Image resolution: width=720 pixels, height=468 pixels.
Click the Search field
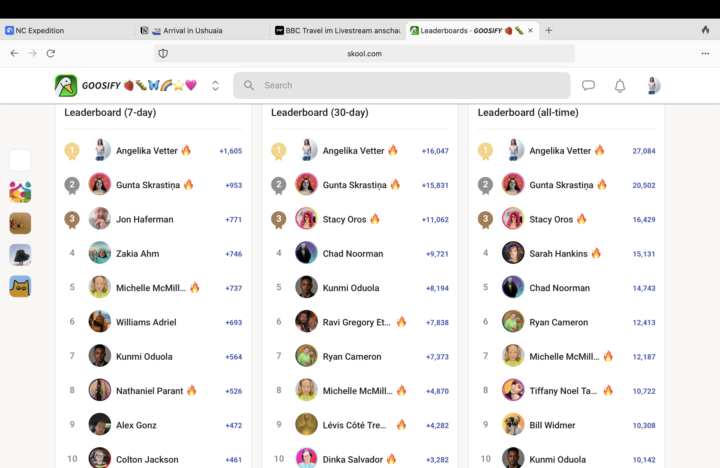click(x=402, y=85)
